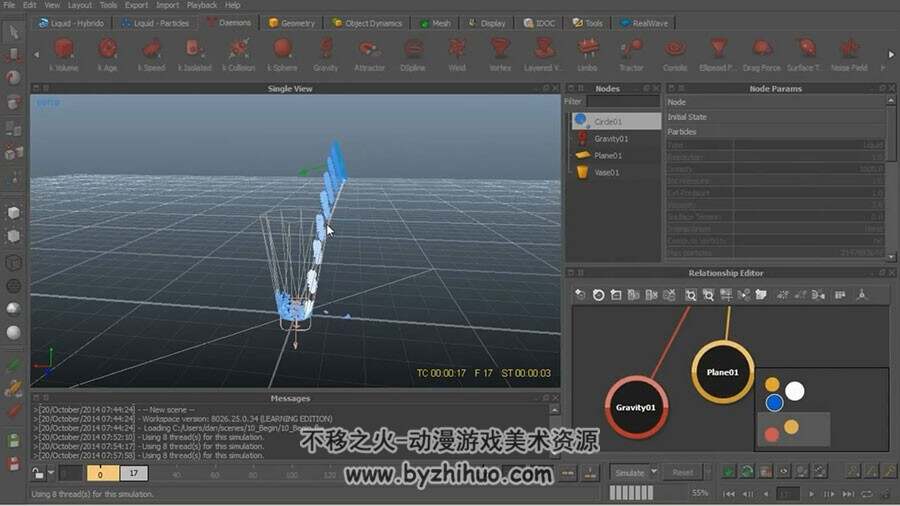Add a k Isolated daemon
The width and height of the screenshot is (900, 506).
(195, 55)
